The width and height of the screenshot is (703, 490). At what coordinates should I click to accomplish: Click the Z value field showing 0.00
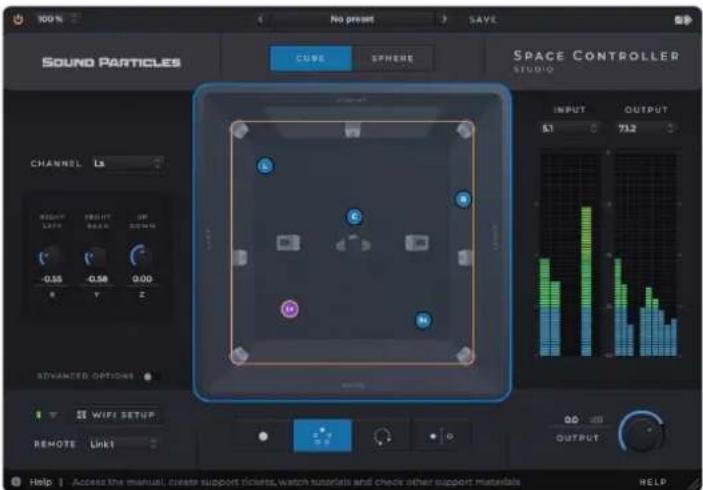point(142,279)
